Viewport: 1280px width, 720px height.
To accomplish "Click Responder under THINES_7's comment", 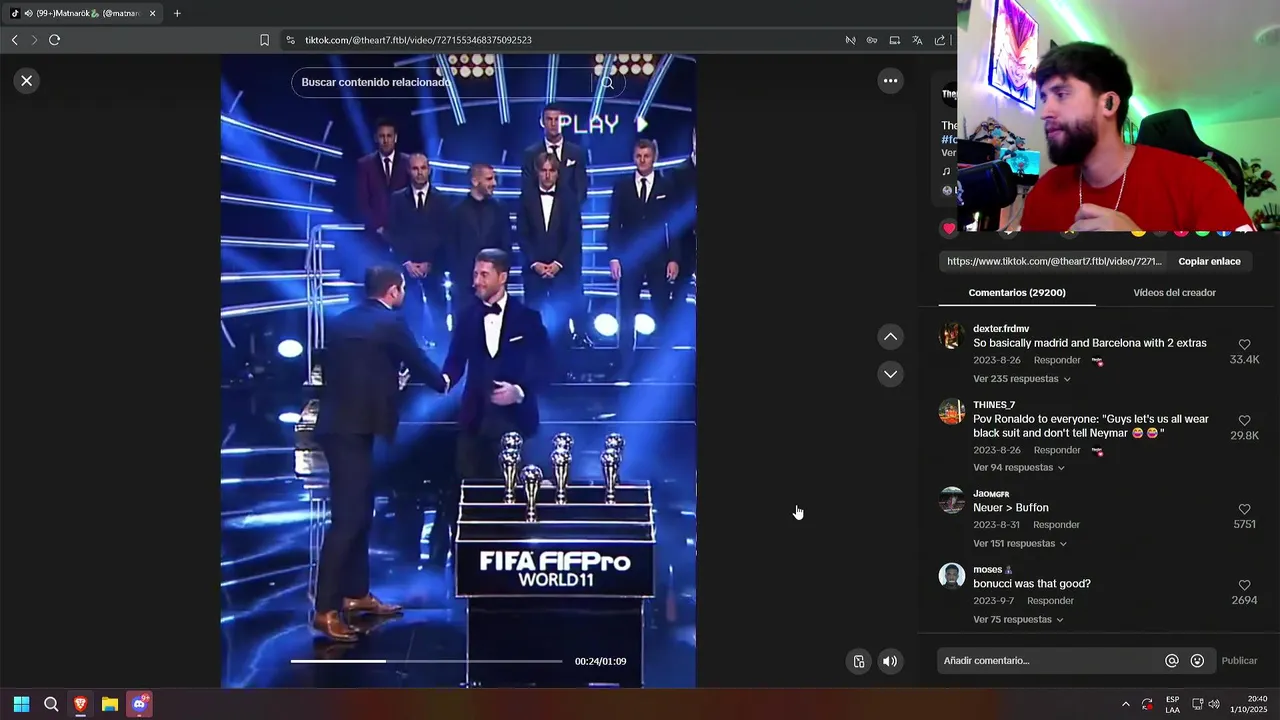I will (x=1057, y=450).
